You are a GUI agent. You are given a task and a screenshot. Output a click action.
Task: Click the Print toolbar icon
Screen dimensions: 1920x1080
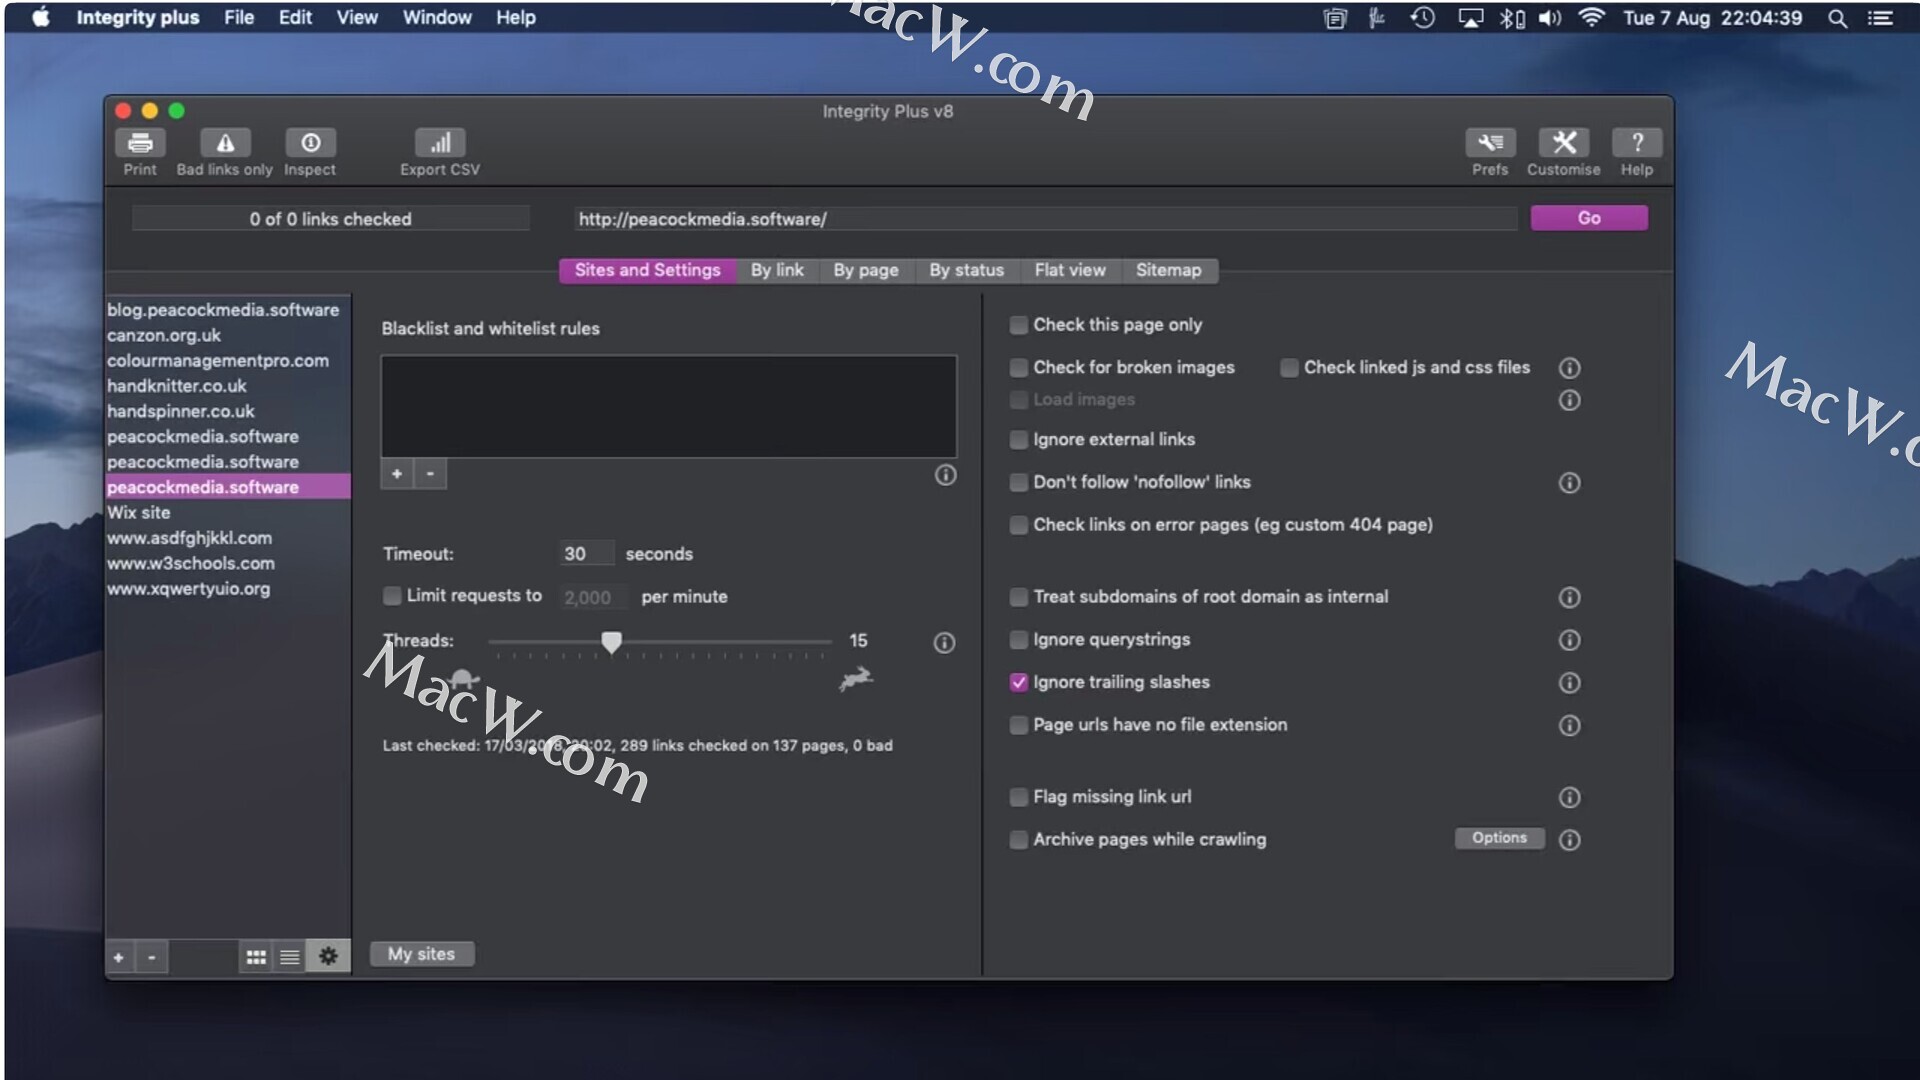(x=140, y=143)
